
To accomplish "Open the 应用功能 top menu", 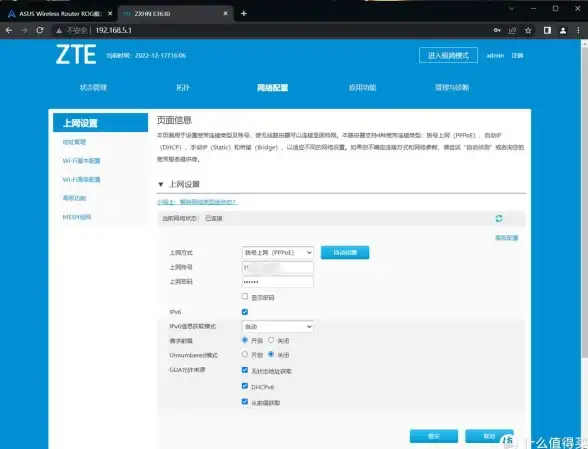I will 362,87.
